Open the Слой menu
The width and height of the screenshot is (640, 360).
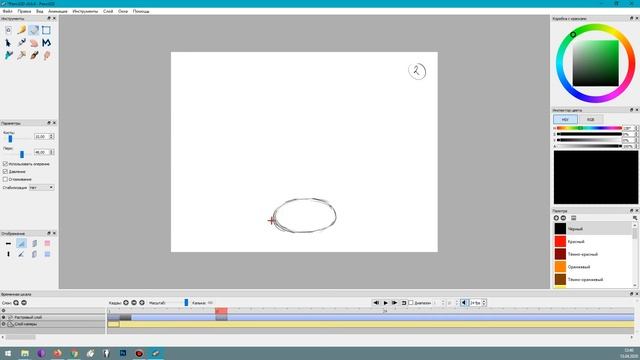coord(108,11)
